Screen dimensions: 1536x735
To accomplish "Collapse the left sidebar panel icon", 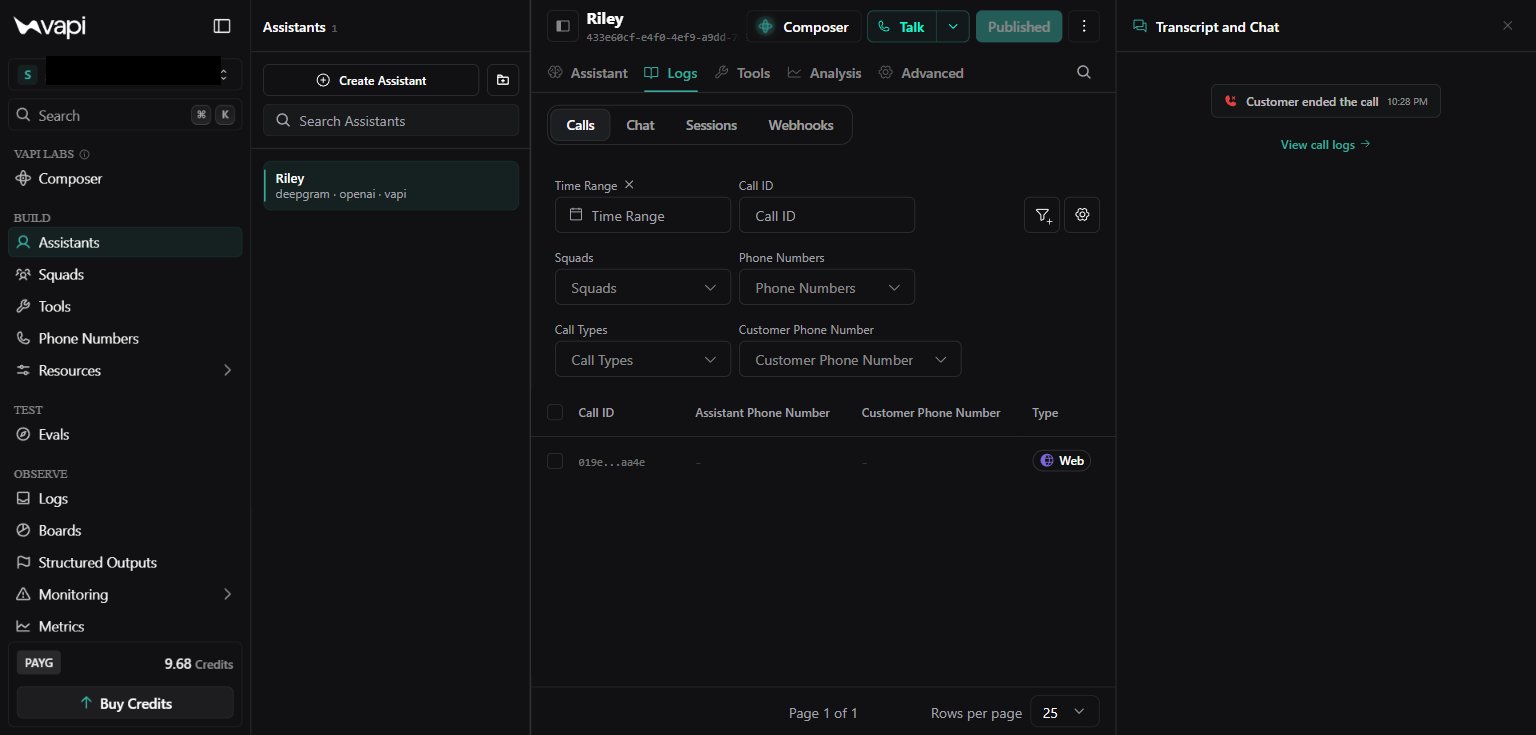I will pos(222,26).
